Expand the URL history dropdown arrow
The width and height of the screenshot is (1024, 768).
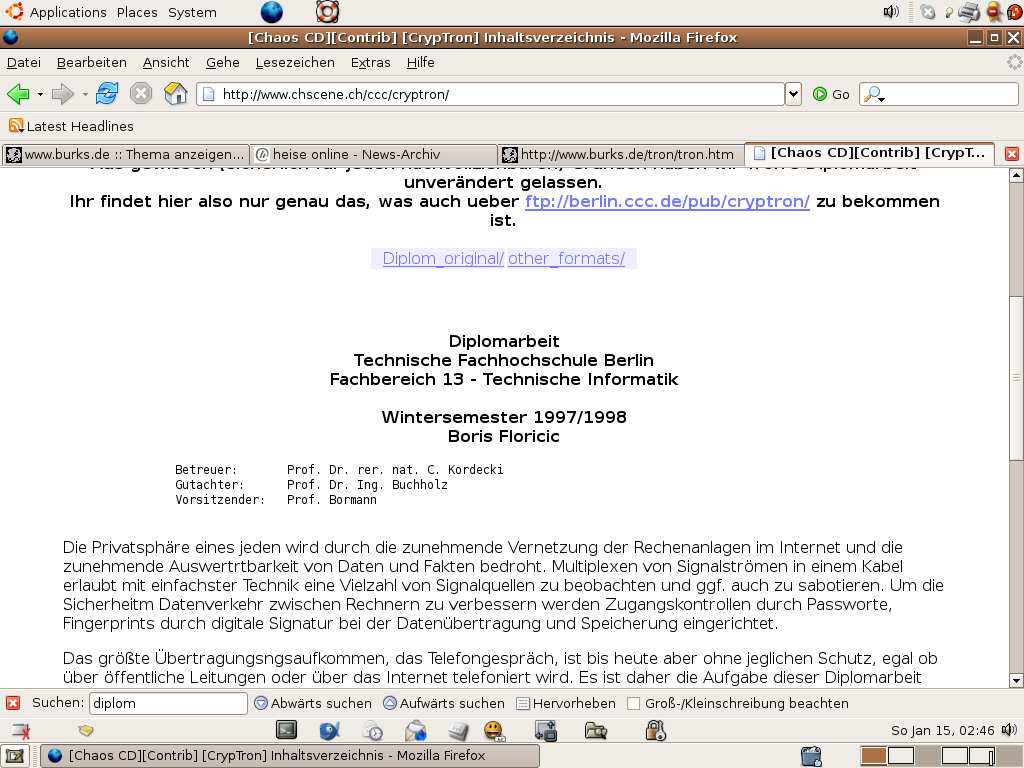point(793,94)
